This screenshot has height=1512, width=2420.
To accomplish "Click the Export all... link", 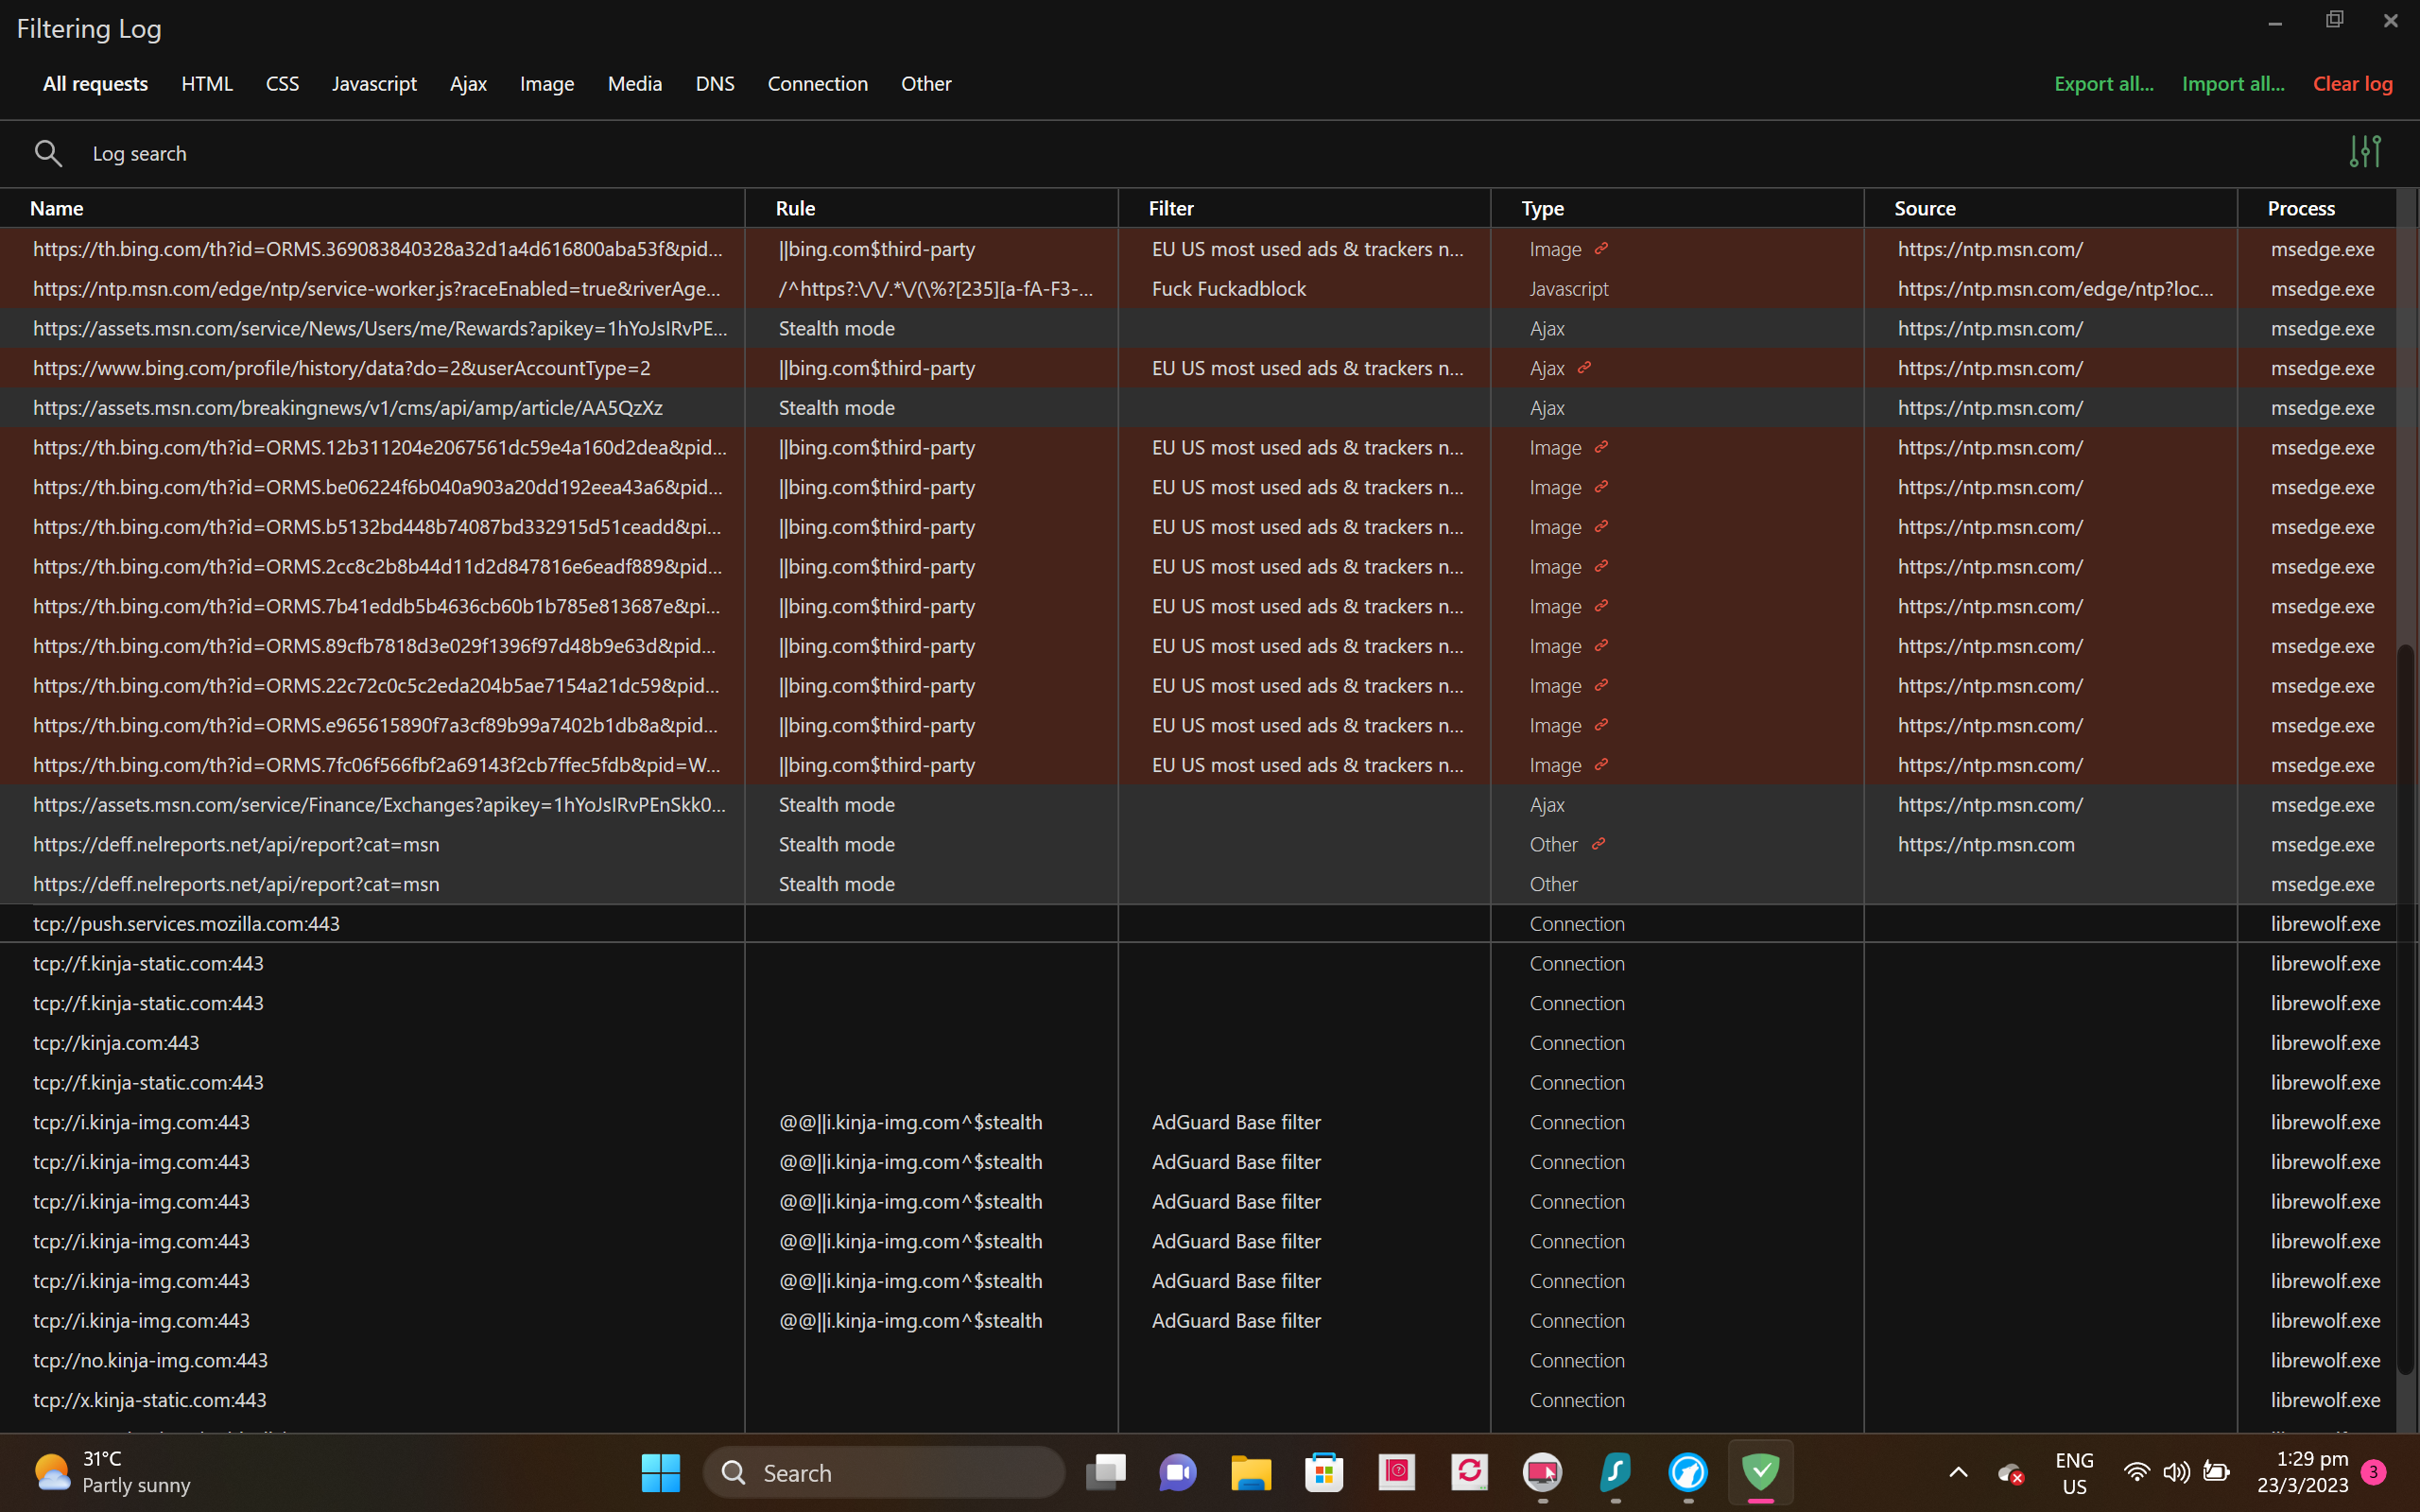I will [2103, 84].
